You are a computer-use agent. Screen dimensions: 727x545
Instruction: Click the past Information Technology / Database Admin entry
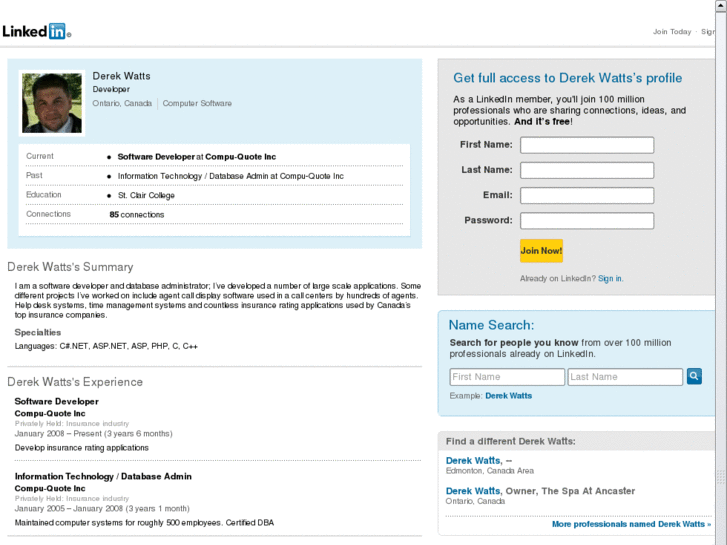[230, 176]
